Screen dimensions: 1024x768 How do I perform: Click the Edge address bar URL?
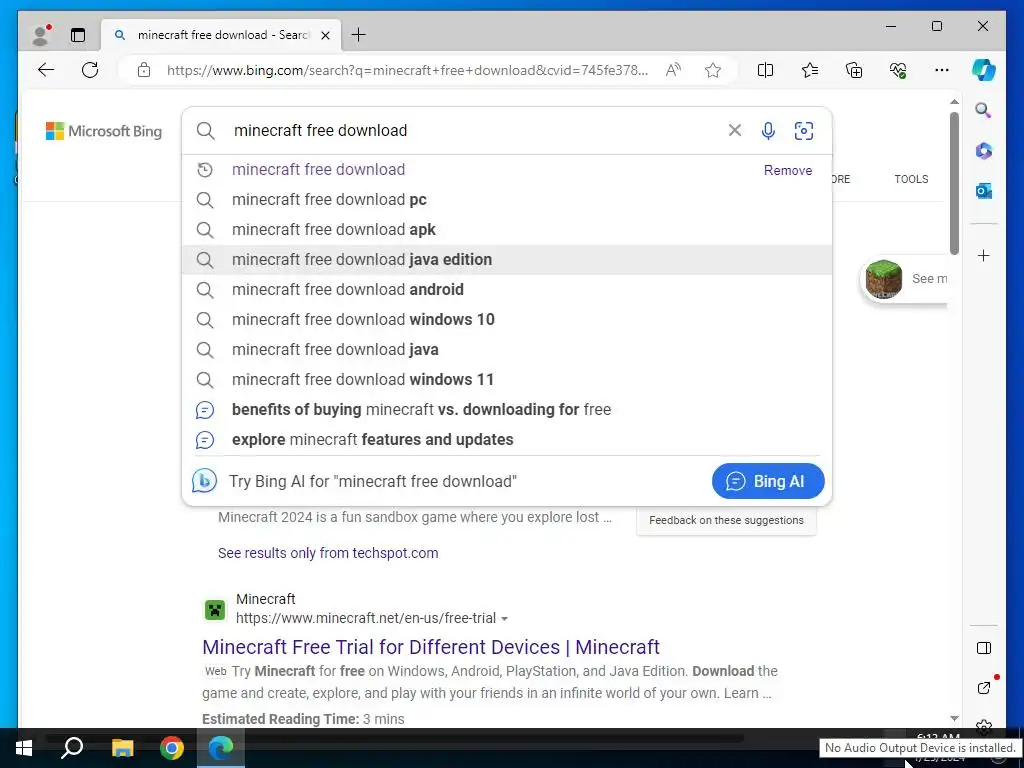tap(408, 70)
